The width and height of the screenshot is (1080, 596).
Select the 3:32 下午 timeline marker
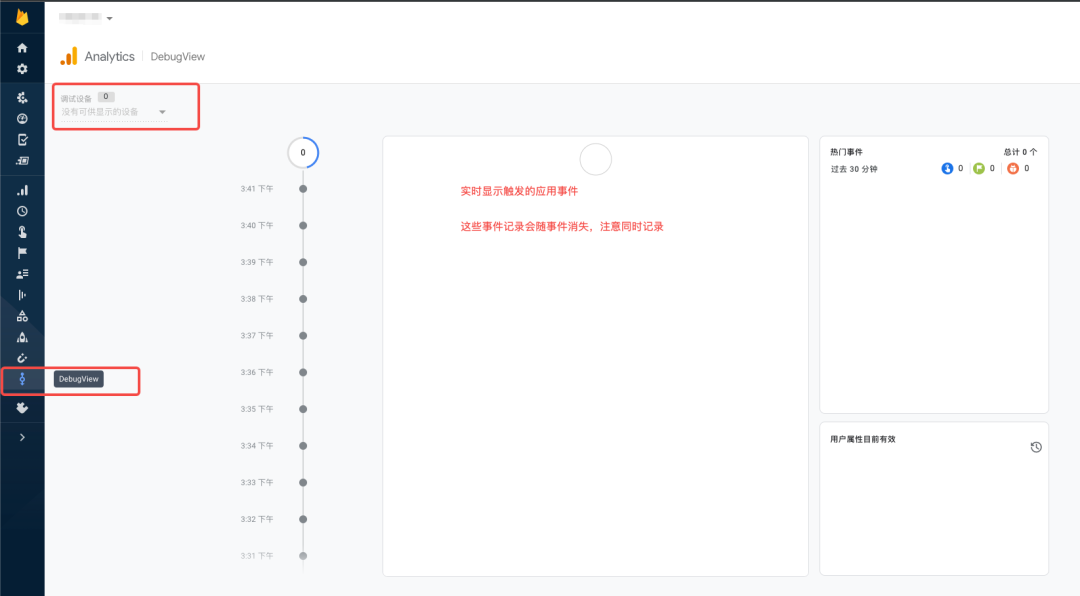(303, 519)
